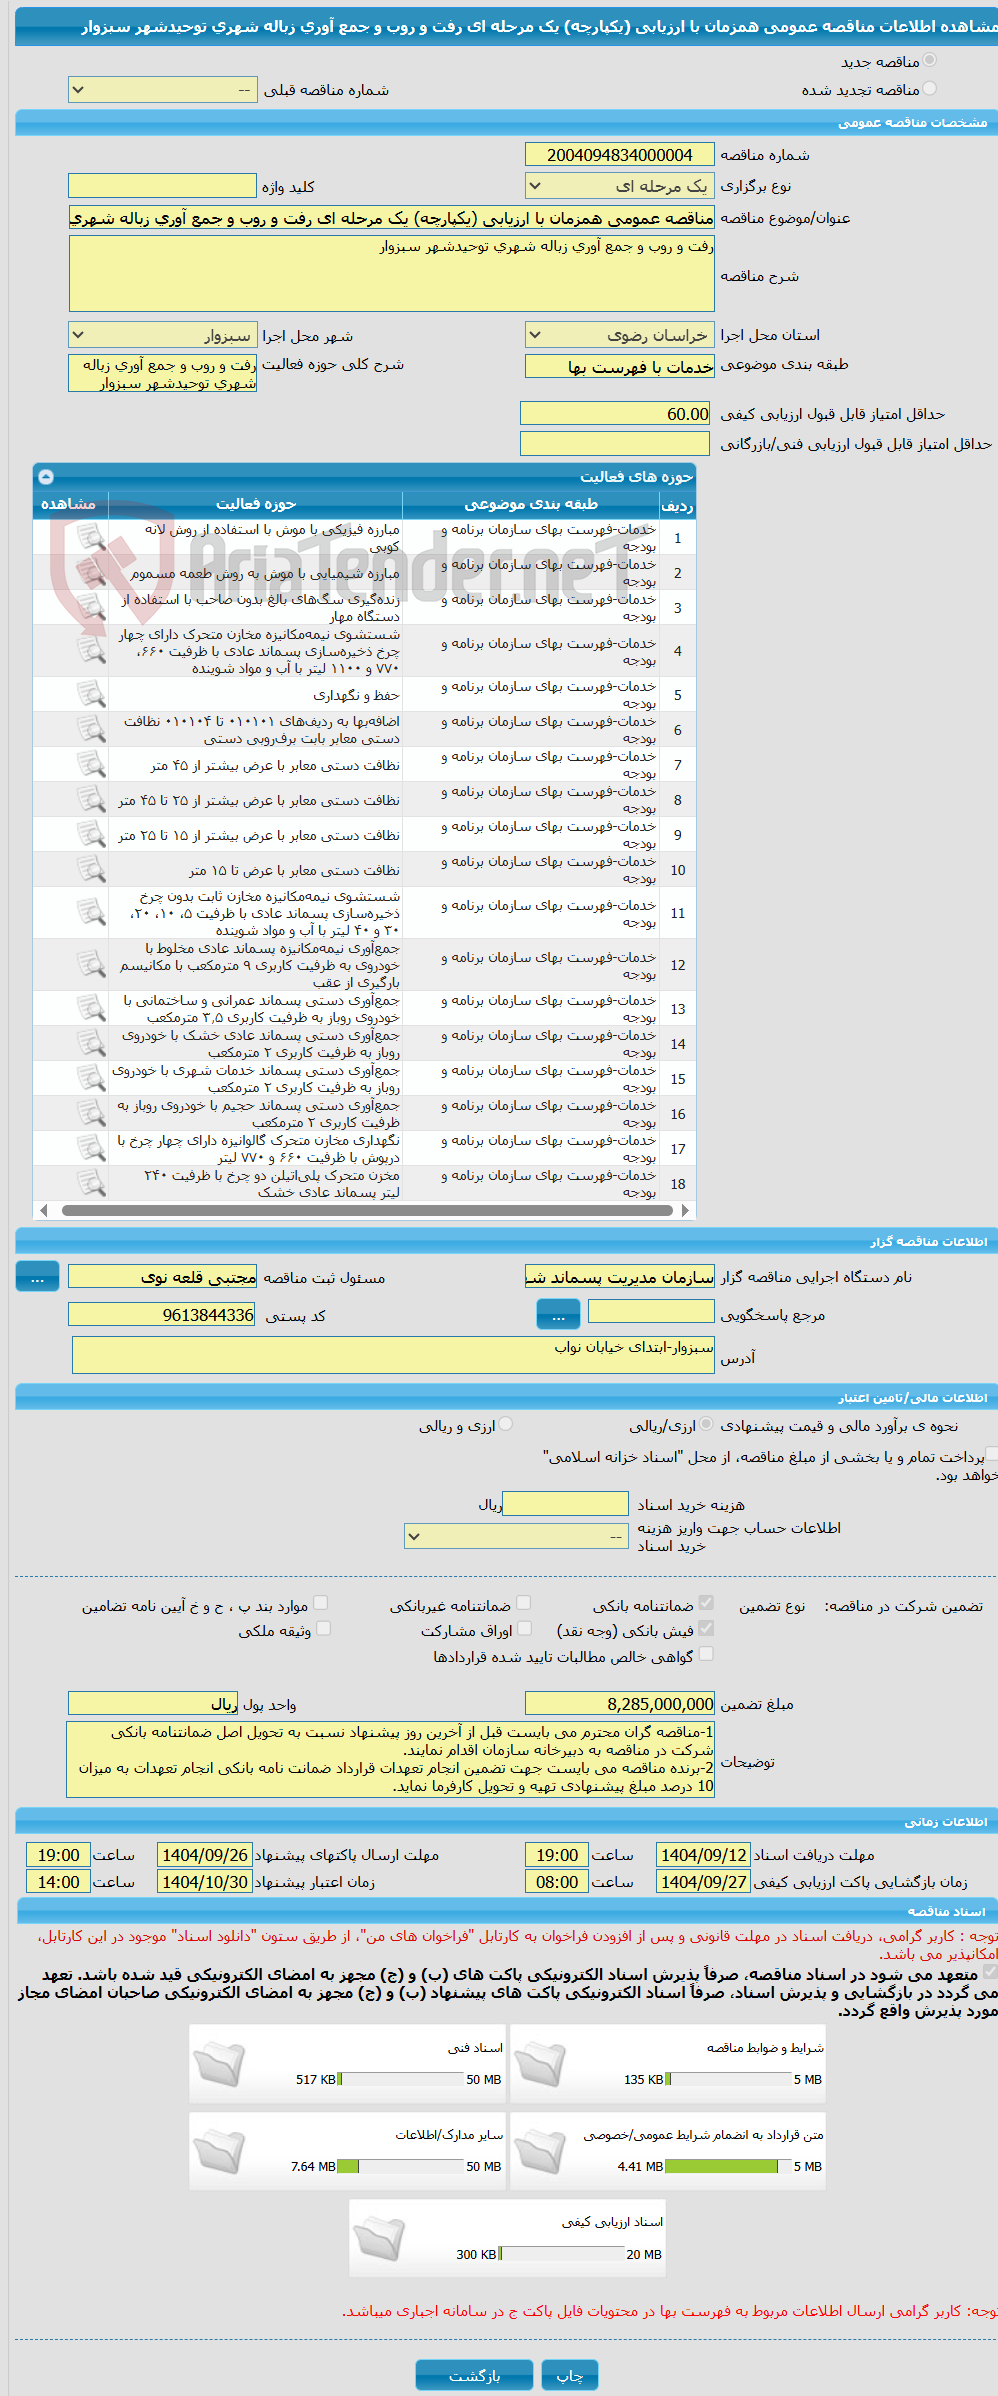This screenshot has width=998, height=2396.
Task: Click the مشاهده column header
Action: [70, 504]
